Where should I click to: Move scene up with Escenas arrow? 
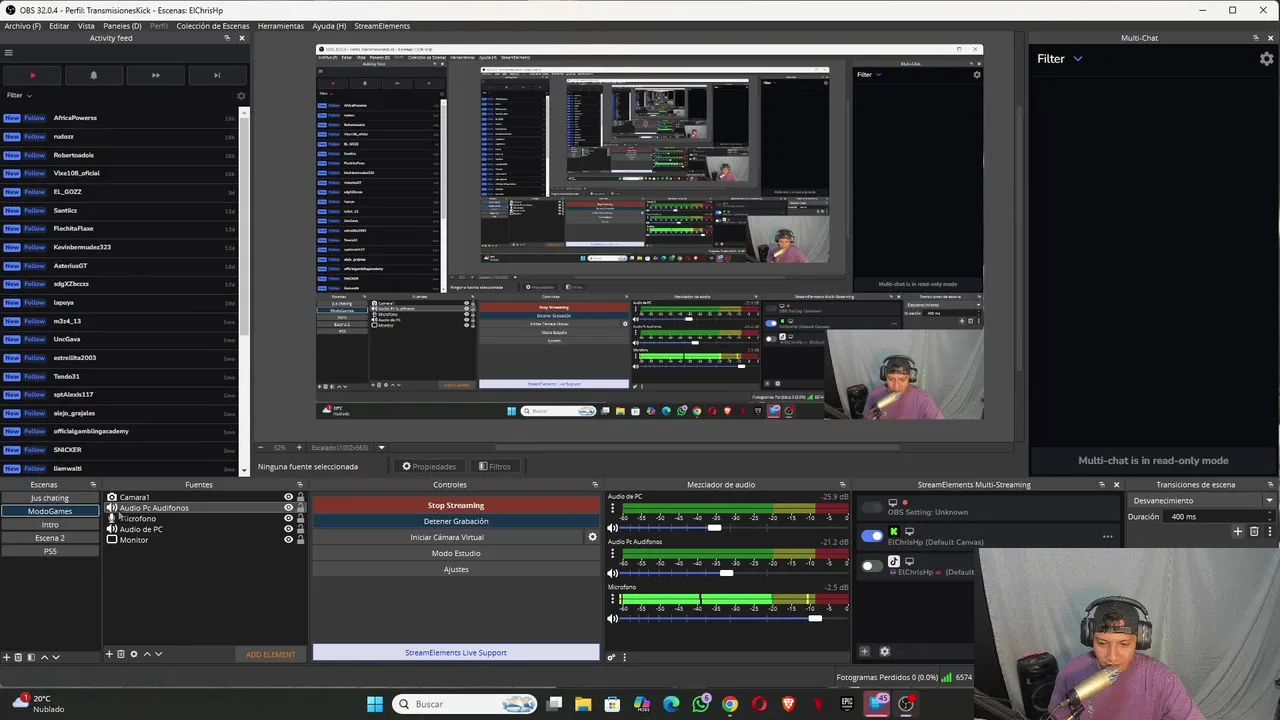pyautogui.click(x=43, y=657)
